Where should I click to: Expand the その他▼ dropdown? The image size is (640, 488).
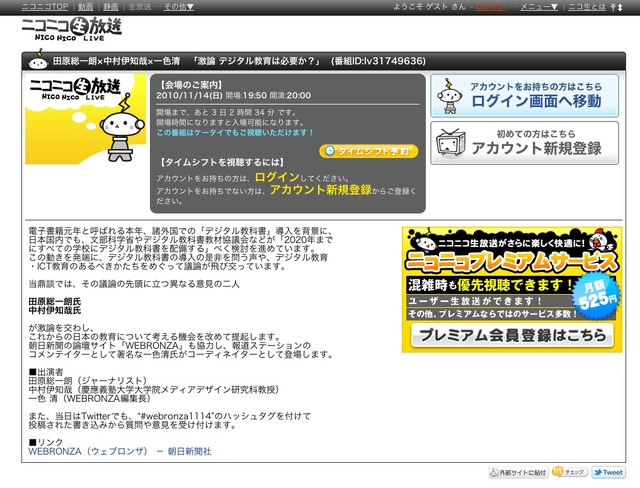tap(179, 7)
